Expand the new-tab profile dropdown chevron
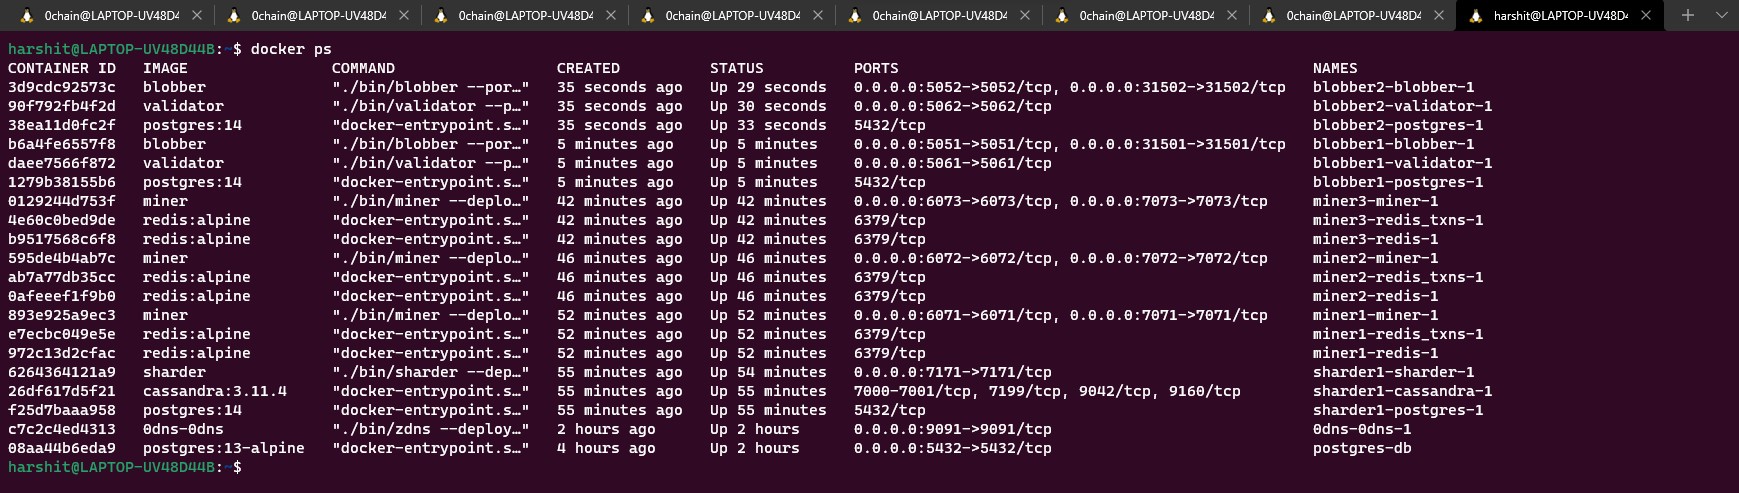 [x=1721, y=15]
